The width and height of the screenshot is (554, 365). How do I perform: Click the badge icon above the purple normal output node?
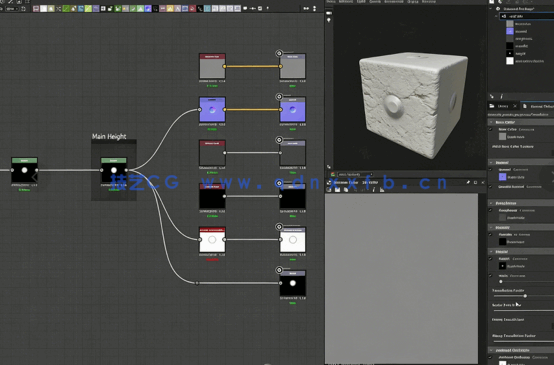tap(279, 97)
